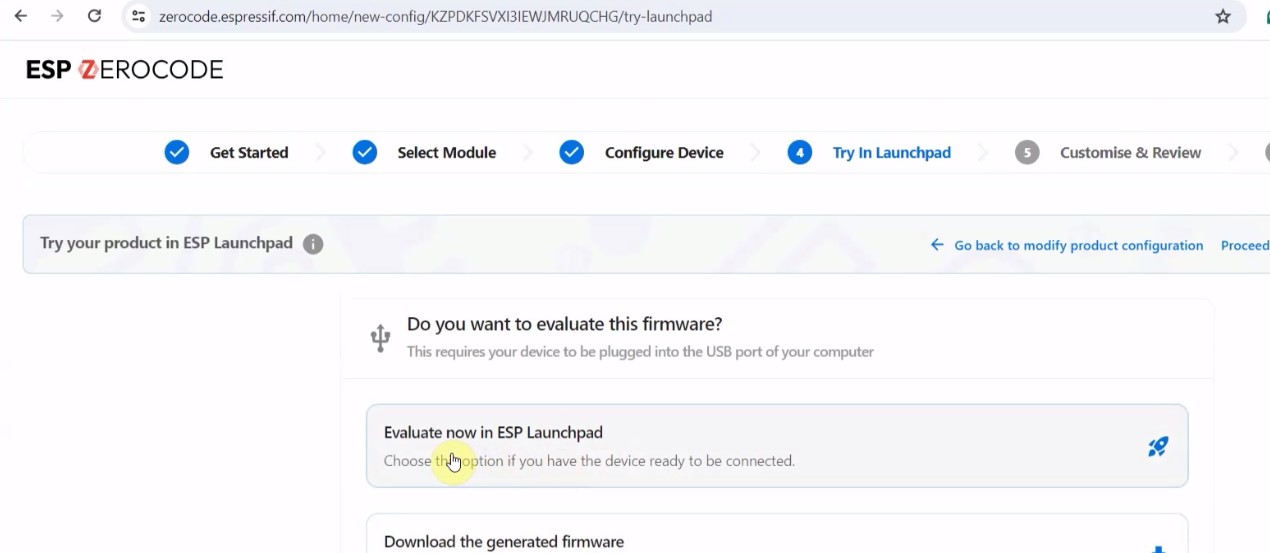Choose Download the generated firmware option
Viewport: 1270px width, 553px height.
tap(504, 541)
